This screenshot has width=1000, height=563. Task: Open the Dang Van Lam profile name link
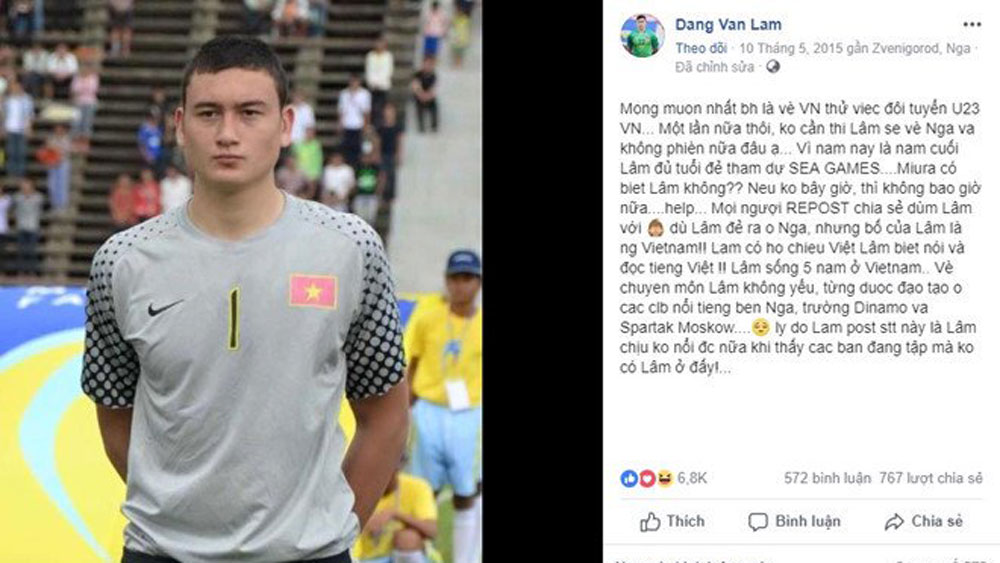click(x=728, y=25)
